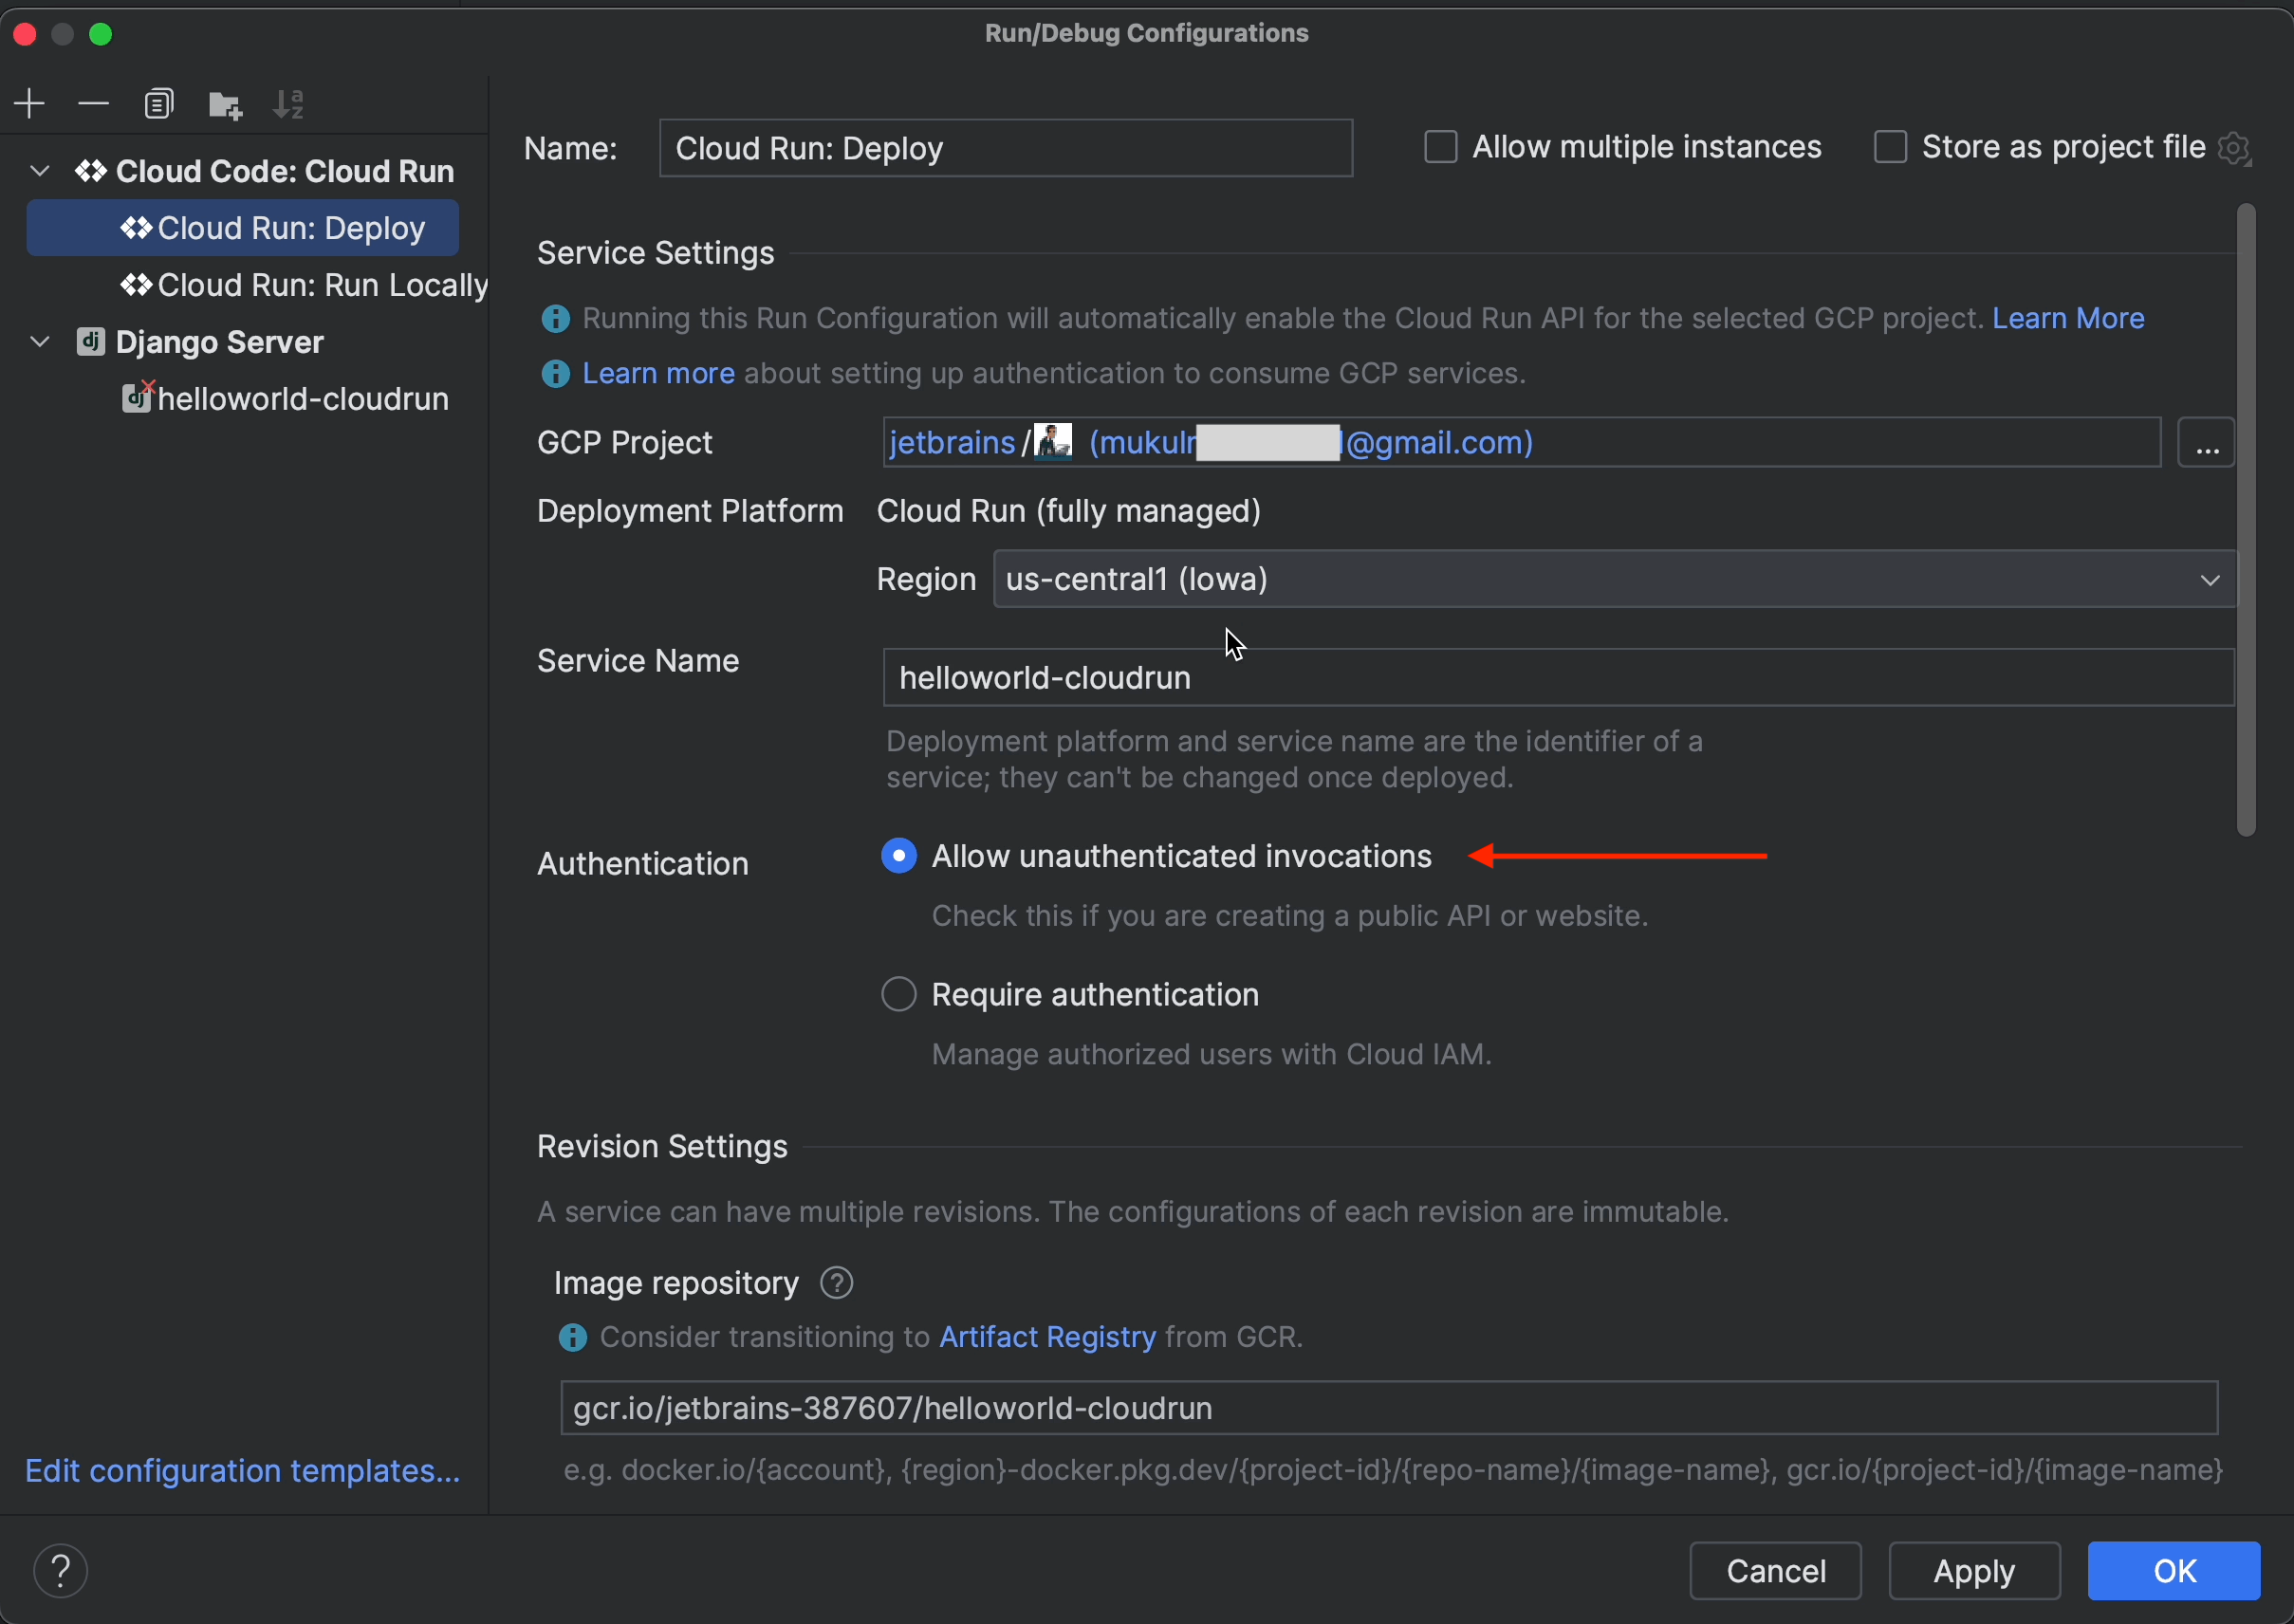The image size is (2294, 1624).
Task: Collapse the Django Server project tree
Action: click(x=39, y=340)
